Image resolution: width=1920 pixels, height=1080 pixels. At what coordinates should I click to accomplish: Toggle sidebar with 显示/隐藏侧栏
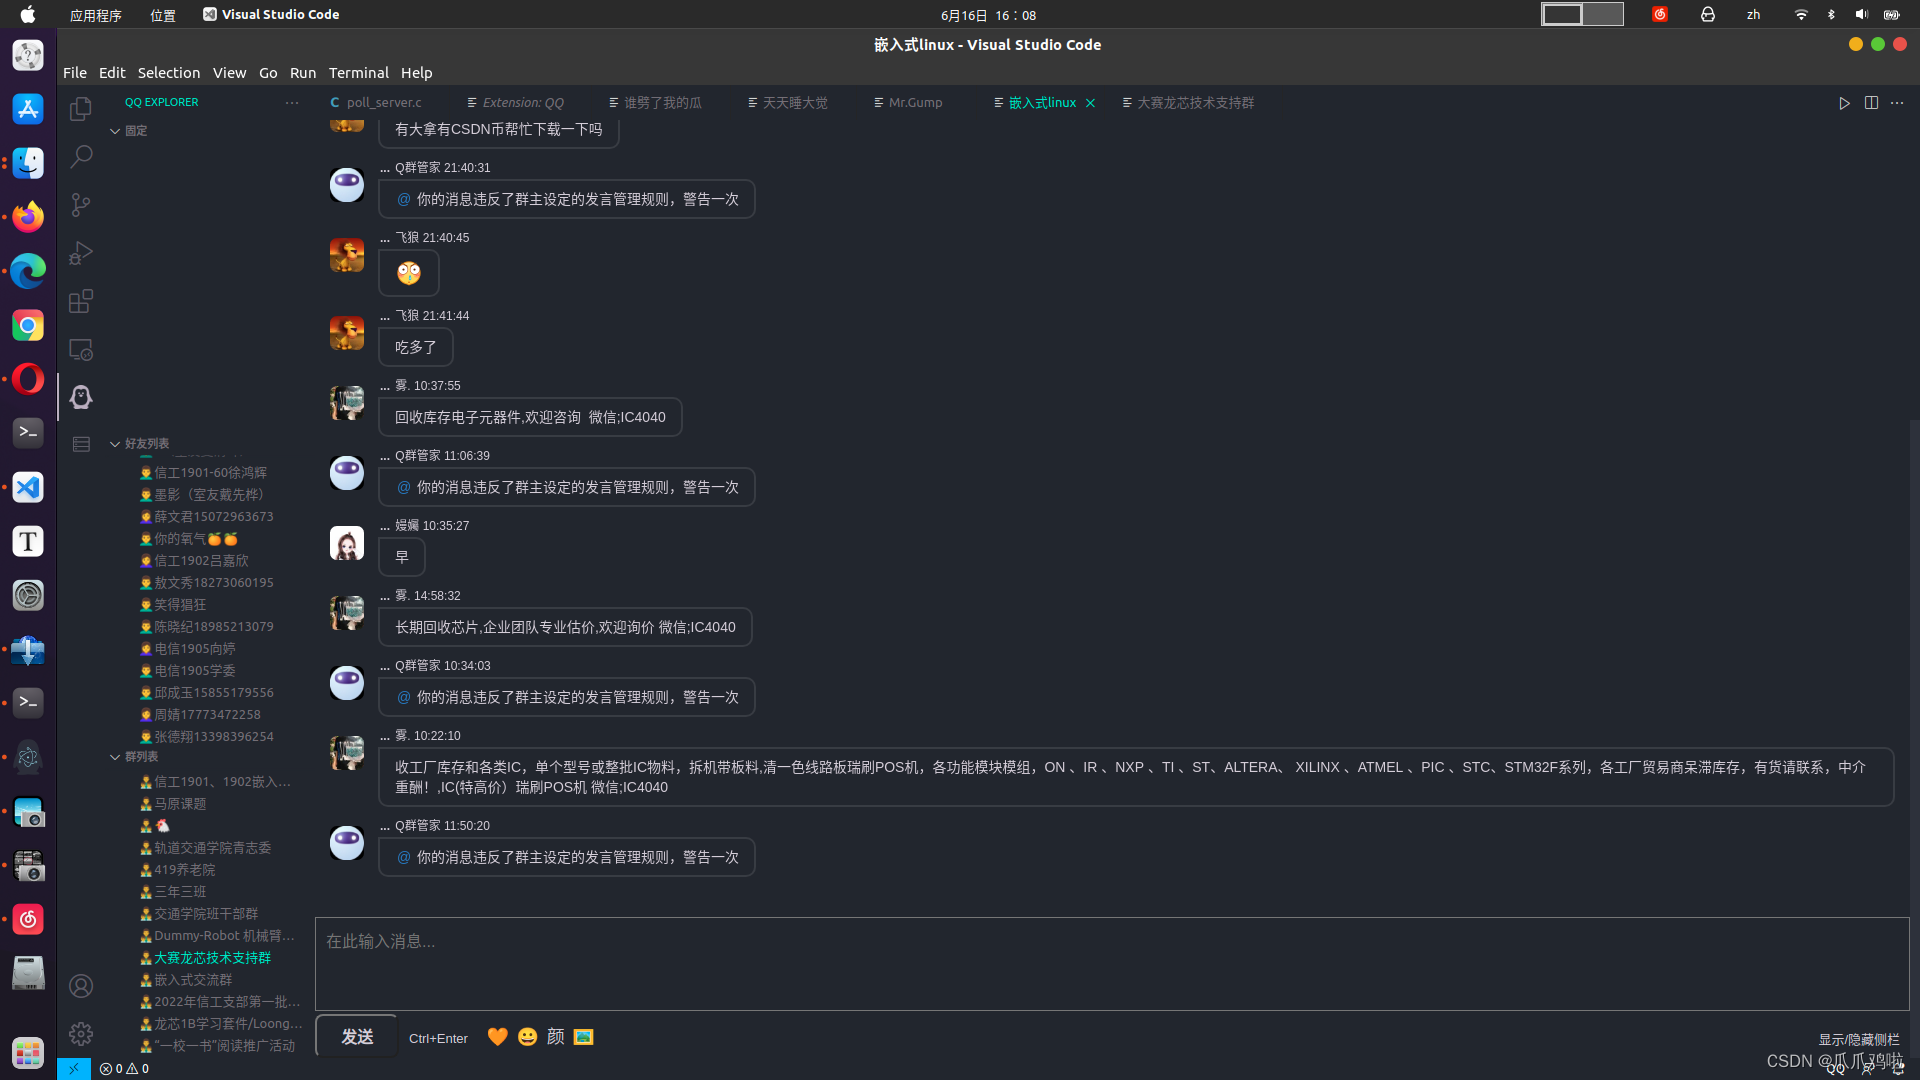point(1858,1039)
